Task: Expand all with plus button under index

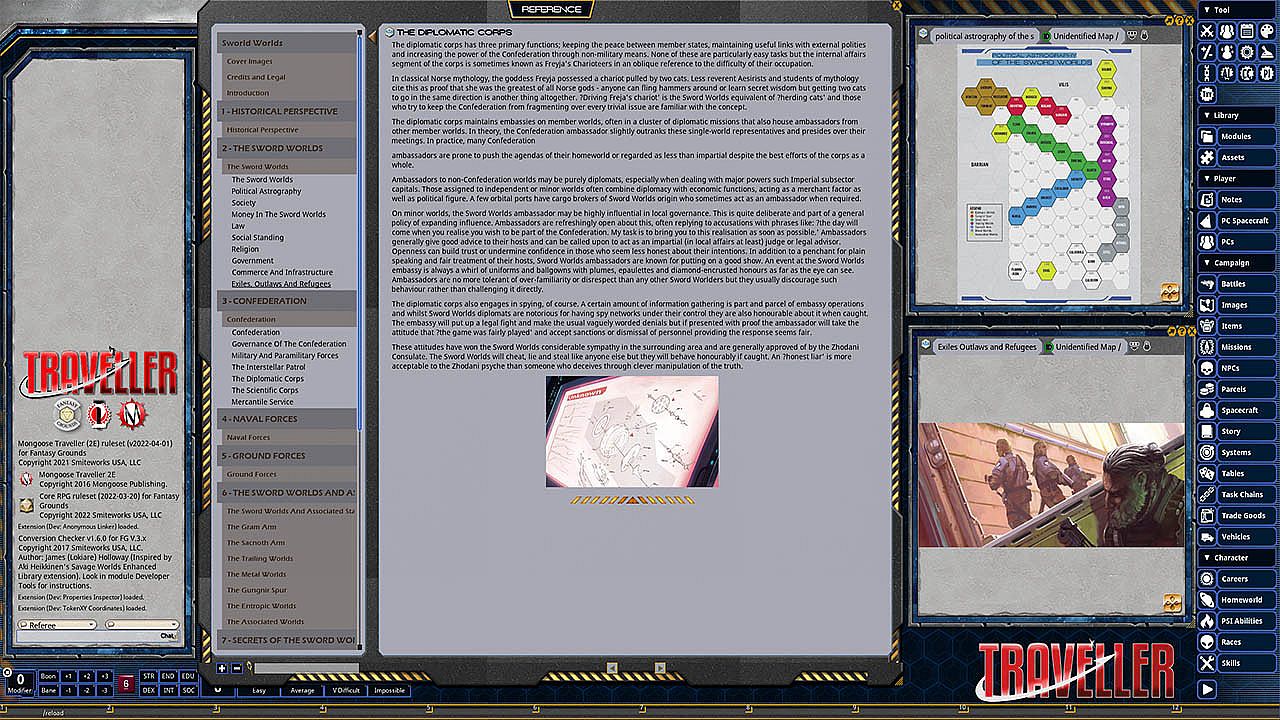Action: pyautogui.click(x=222, y=668)
